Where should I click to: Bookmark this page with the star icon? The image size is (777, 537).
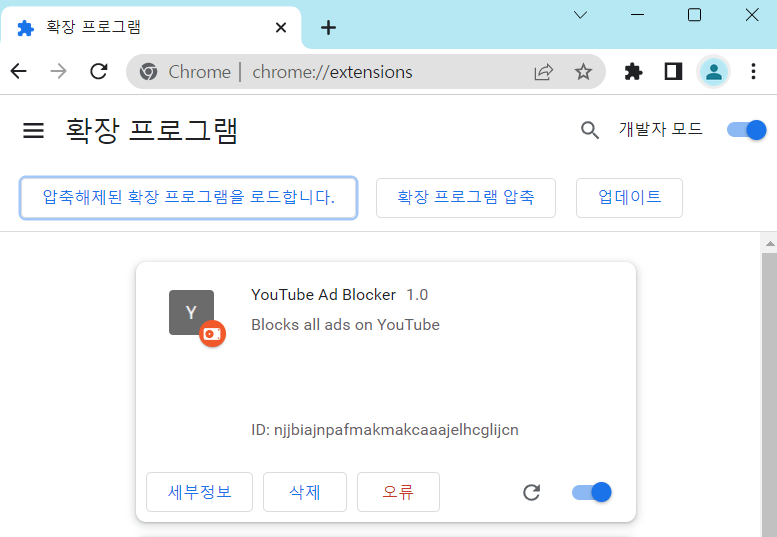click(583, 72)
